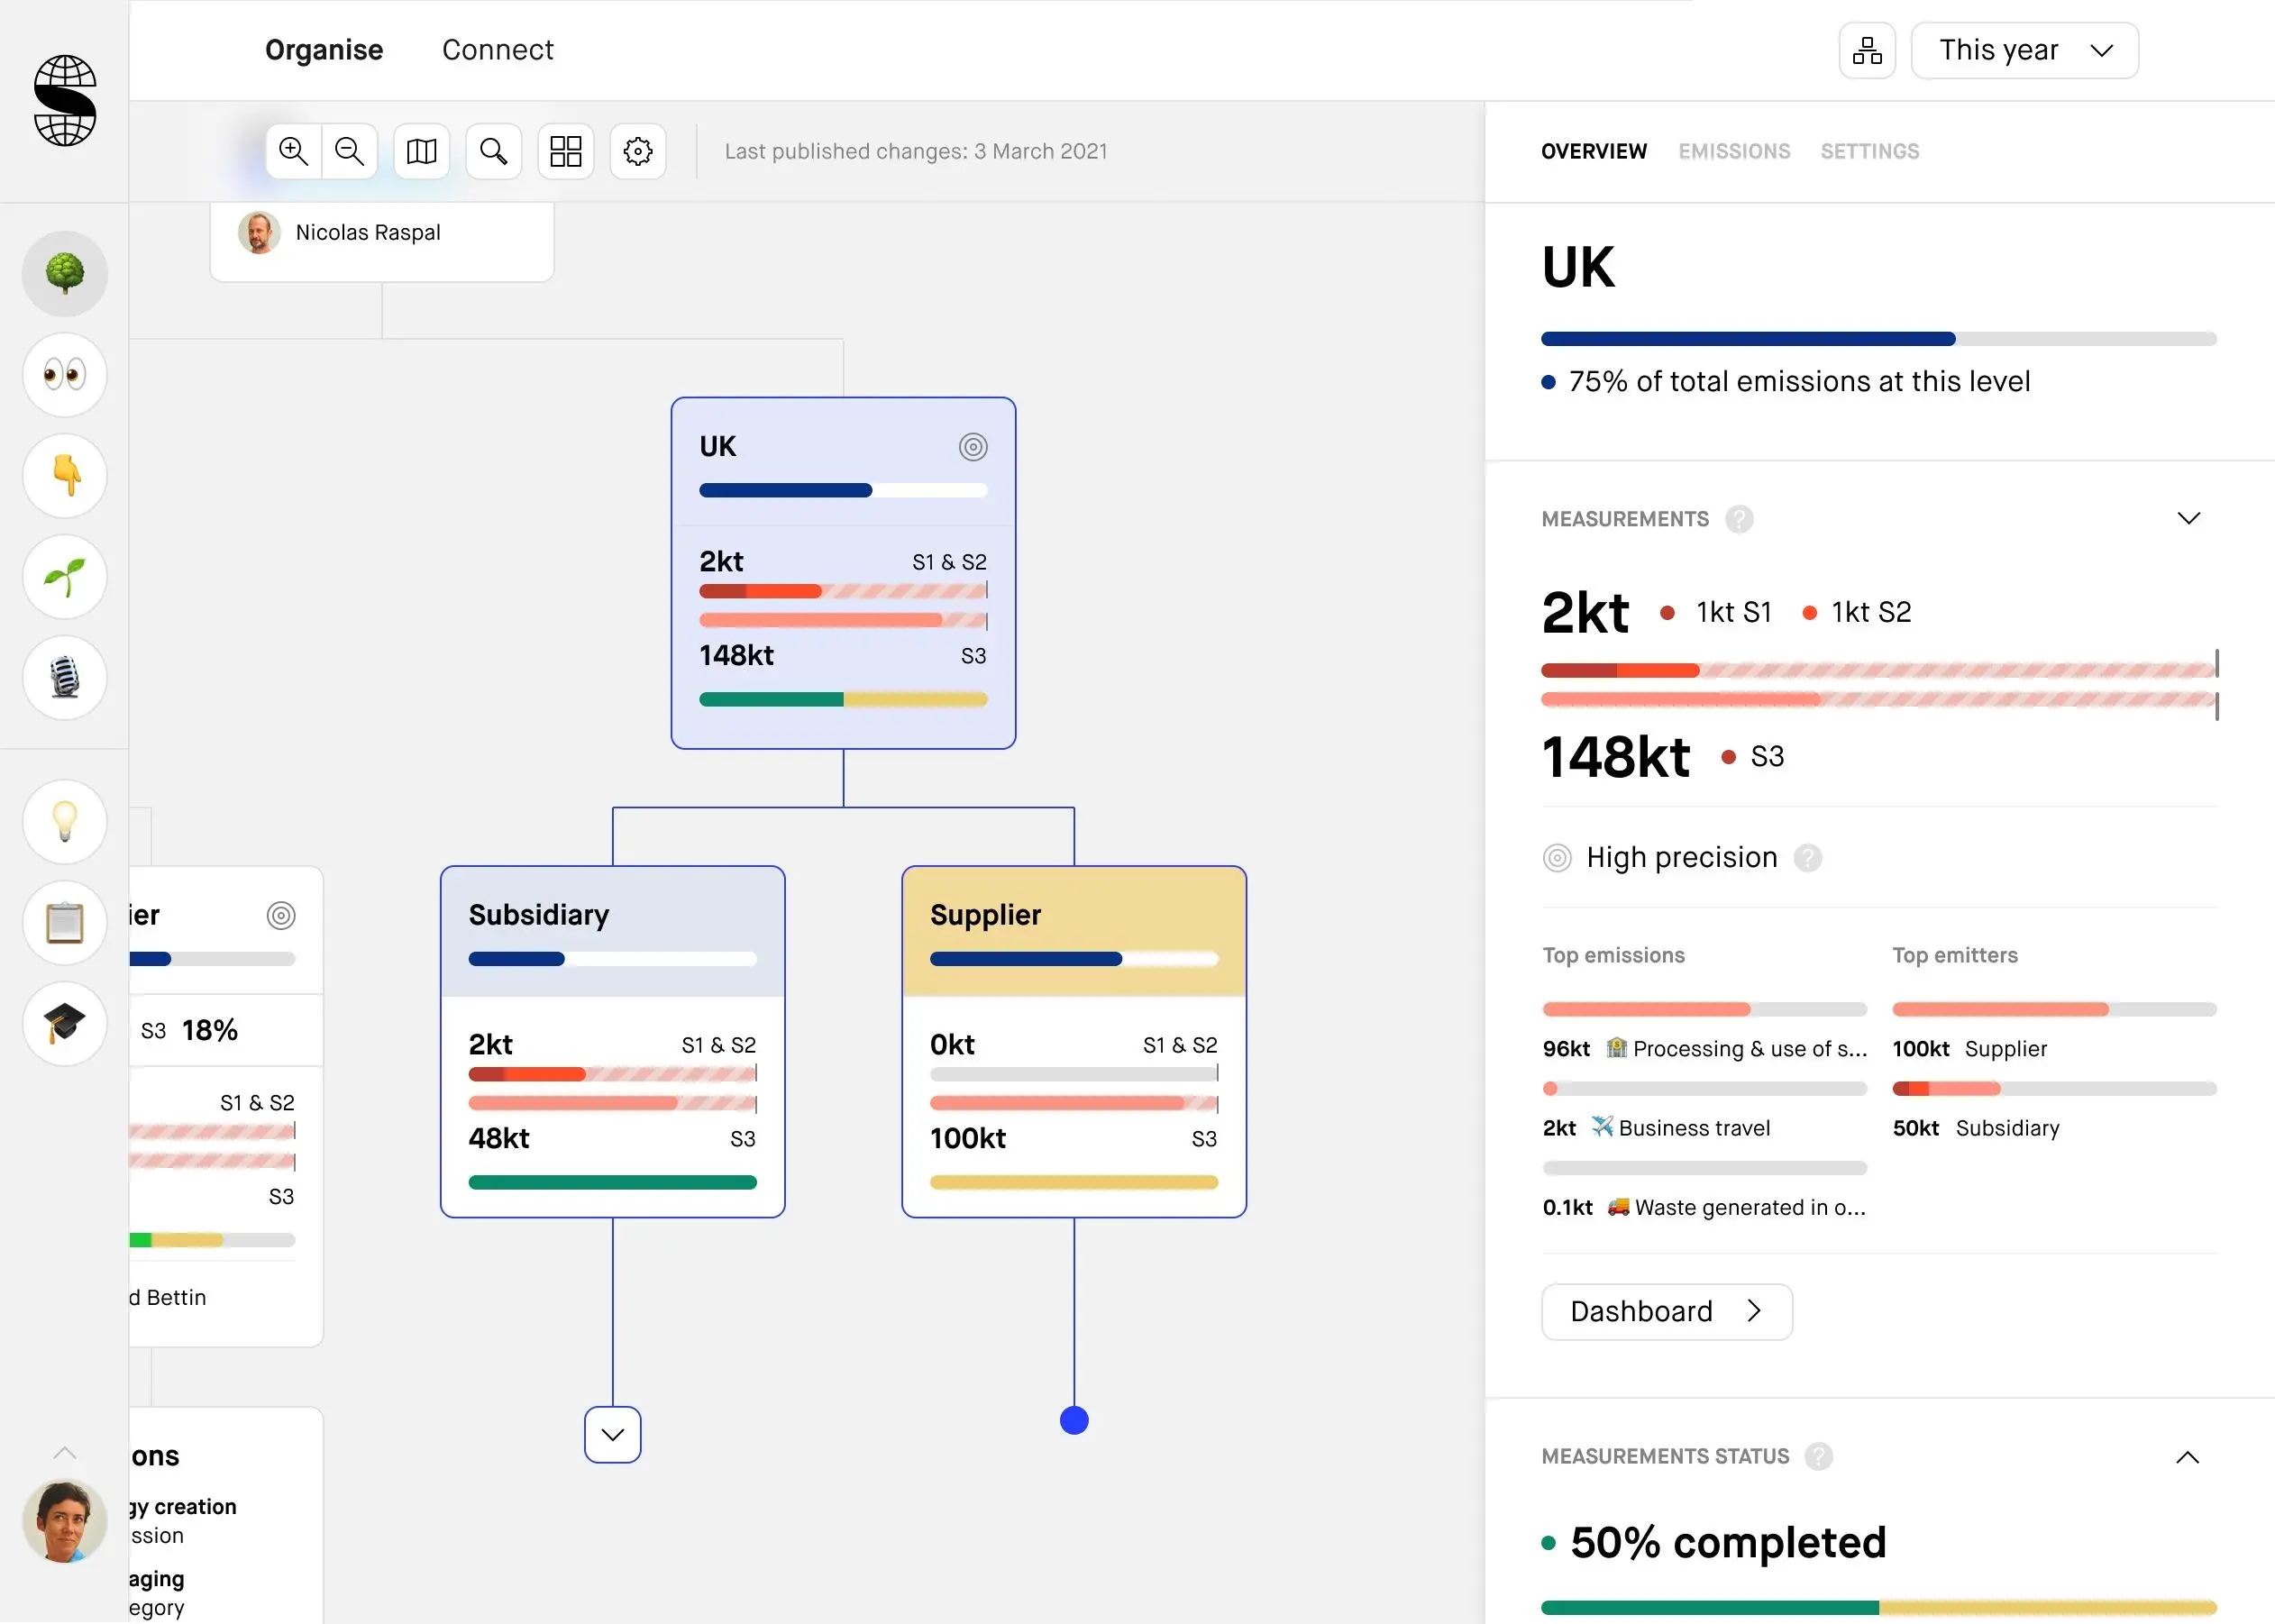2275x1624 pixels.
Task: Expand the Subsidiary node children chevron
Action: tap(612, 1434)
